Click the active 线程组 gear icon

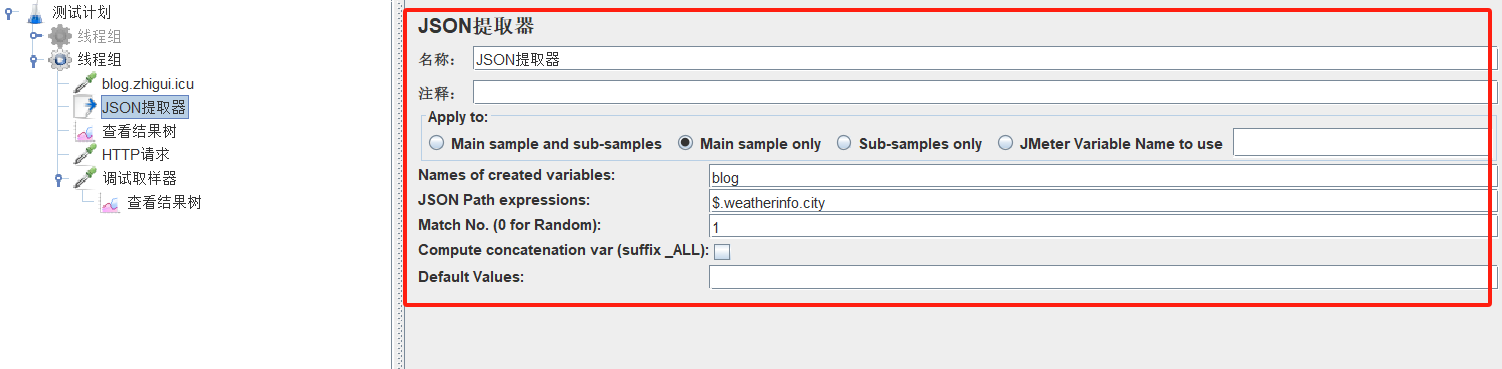pyautogui.click(x=60, y=60)
